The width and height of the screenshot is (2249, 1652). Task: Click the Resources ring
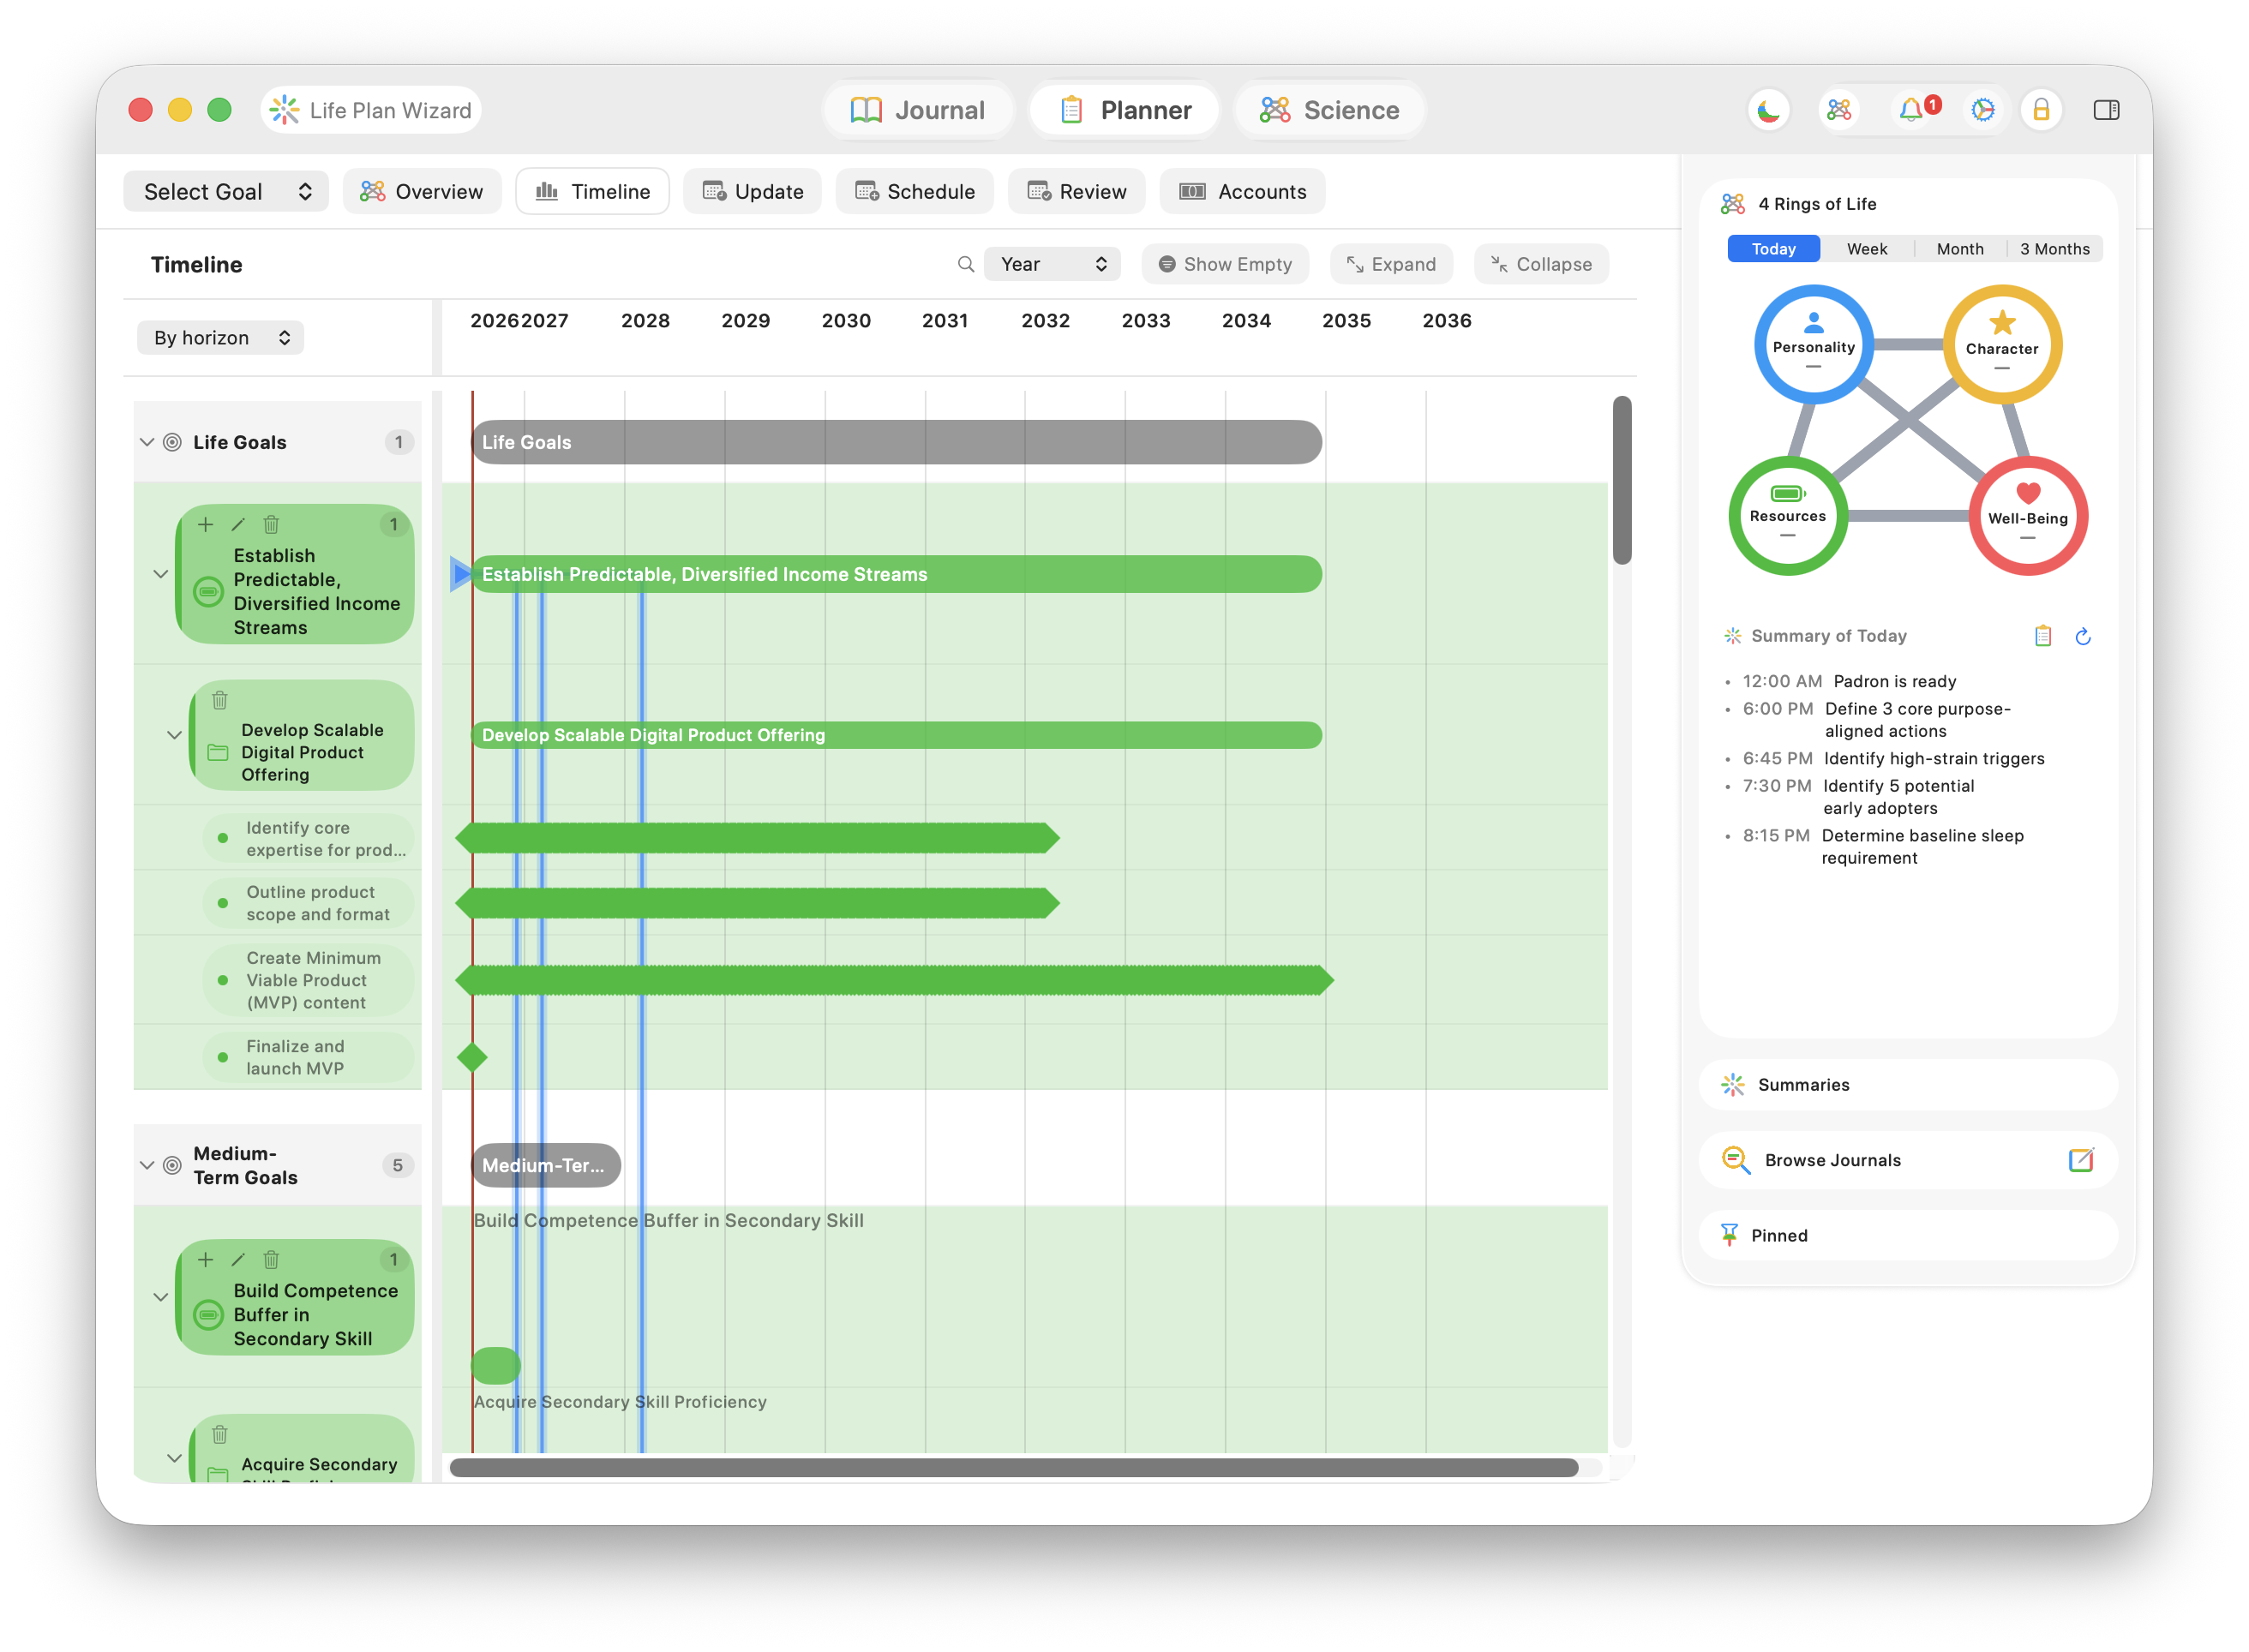pos(1787,516)
